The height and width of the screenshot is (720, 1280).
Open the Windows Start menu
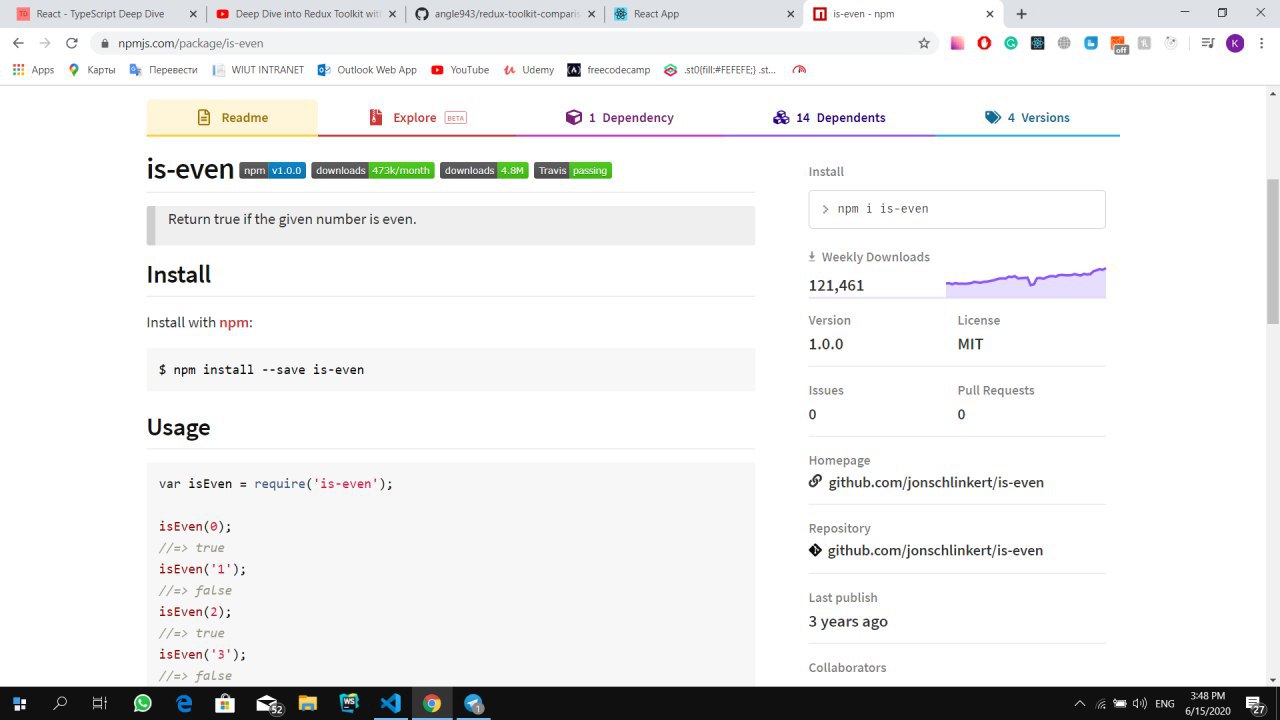19,703
